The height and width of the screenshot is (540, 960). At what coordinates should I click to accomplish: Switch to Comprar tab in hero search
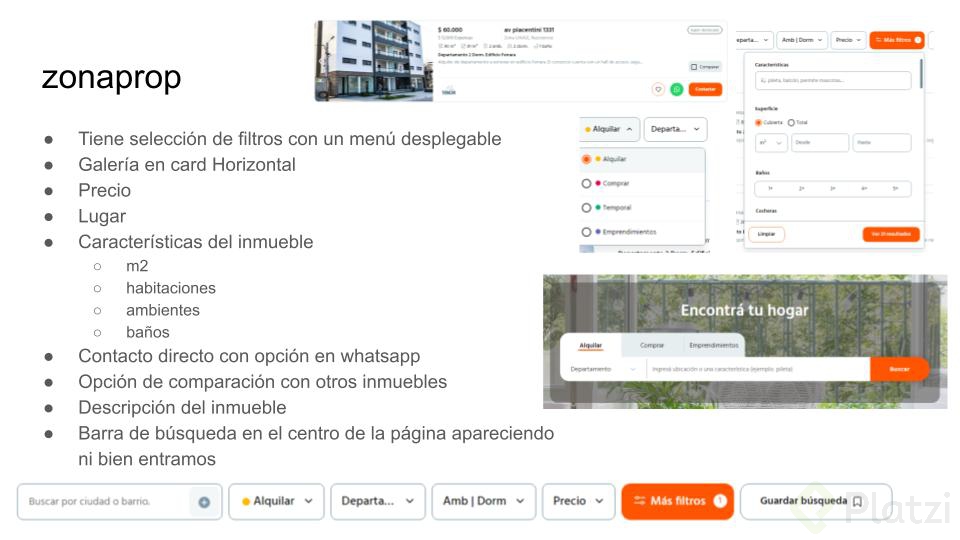click(x=652, y=346)
